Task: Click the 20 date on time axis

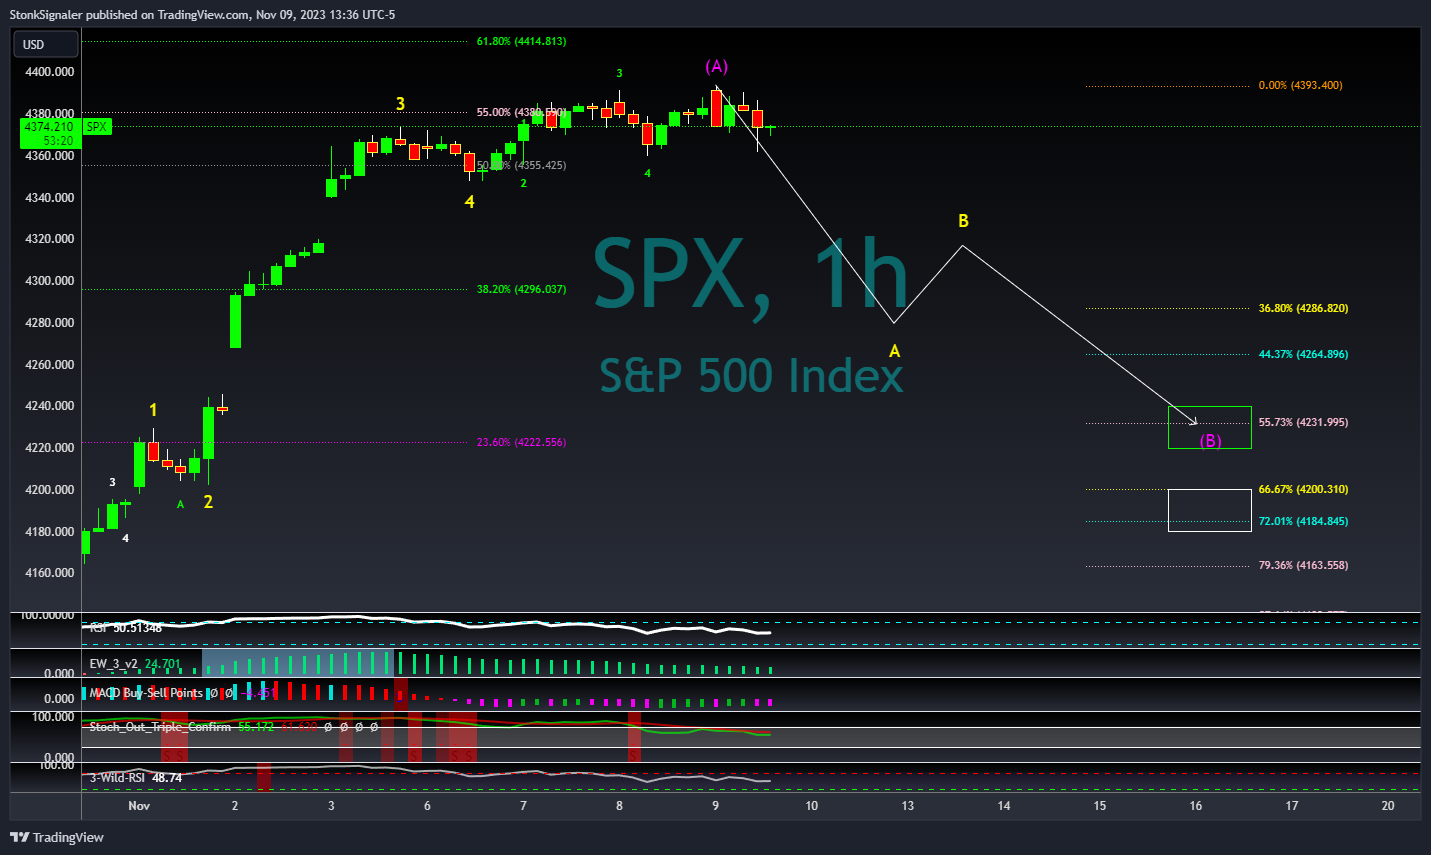Action: pyautogui.click(x=1388, y=806)
